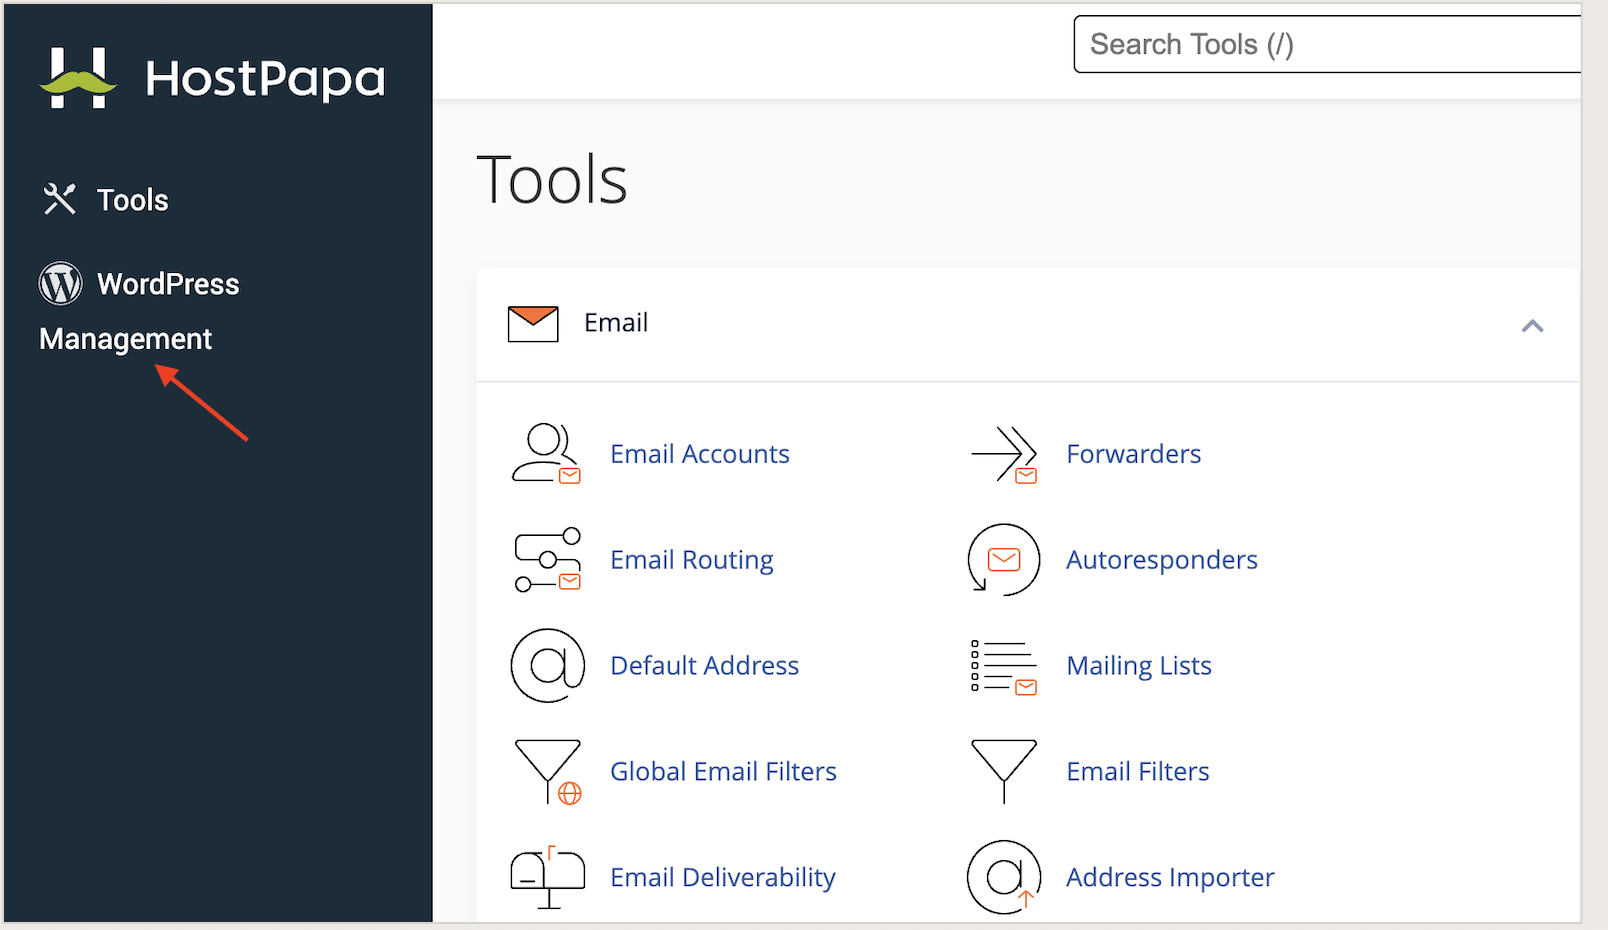Open Tools in the sidebar menu

point(132,200)
